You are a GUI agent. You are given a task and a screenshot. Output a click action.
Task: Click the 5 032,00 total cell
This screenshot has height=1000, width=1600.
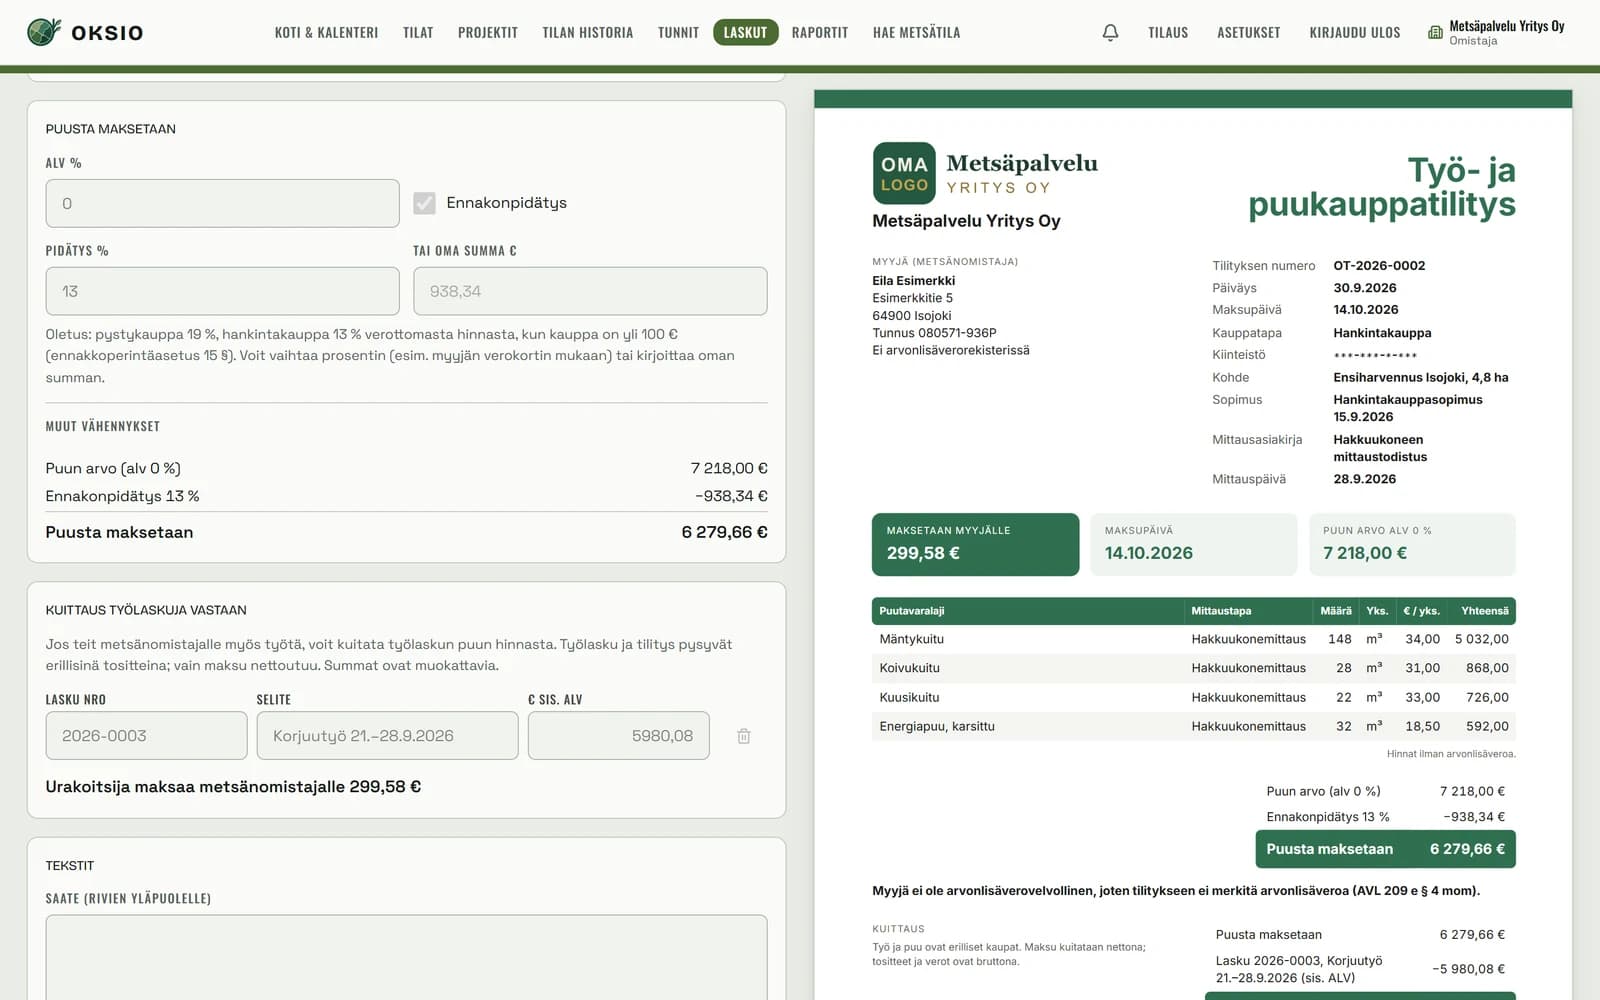[x=1482, y=639]
